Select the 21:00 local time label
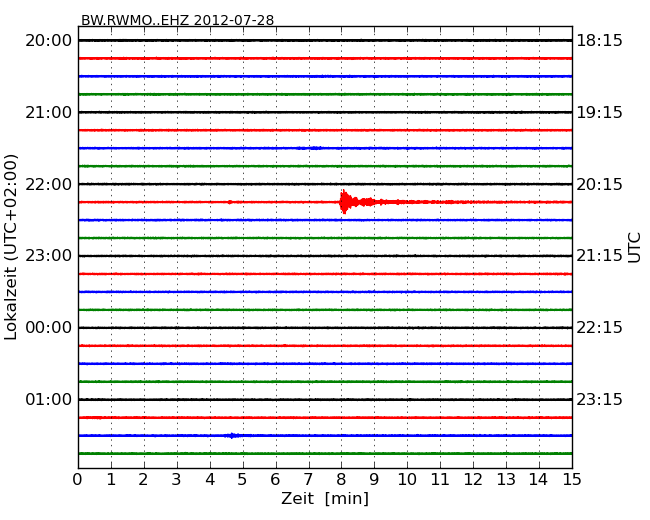 pyautogui.click(x=49, y=112)
